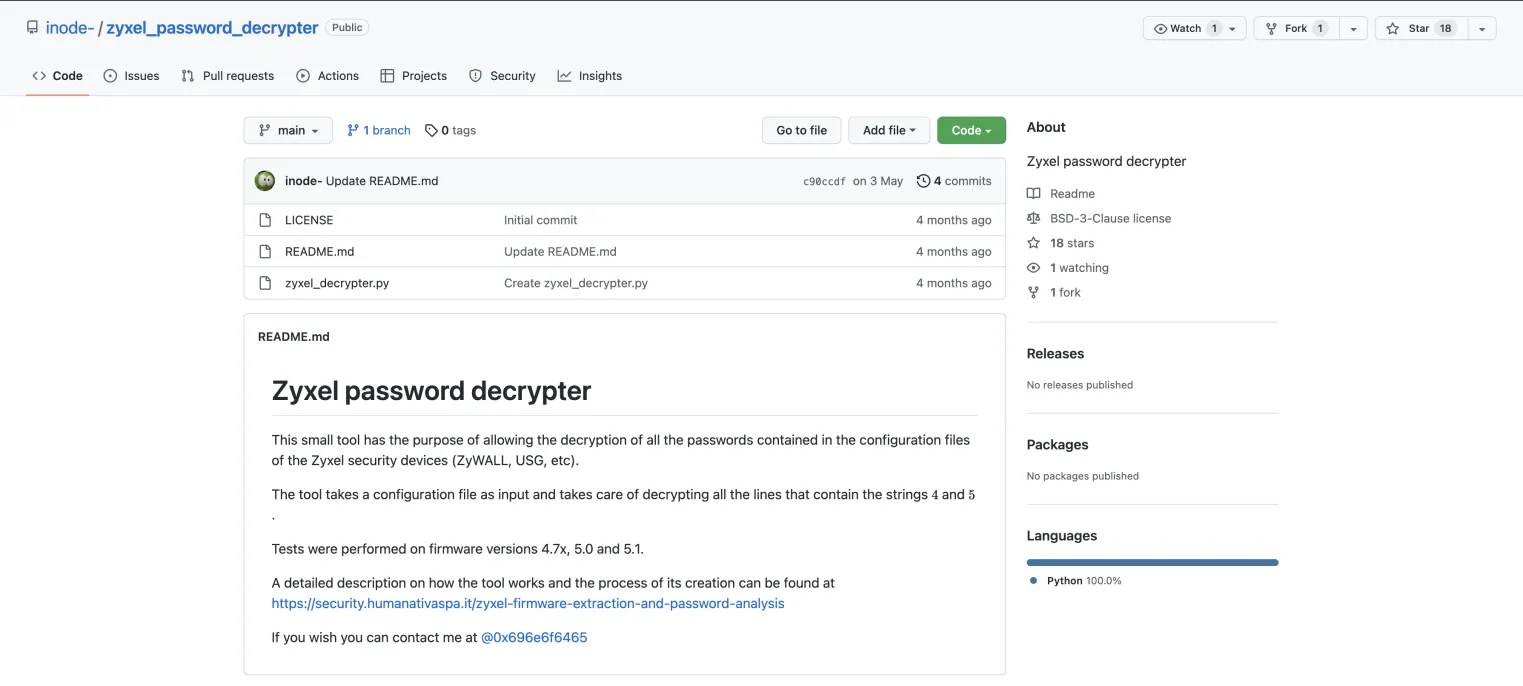This screenshot has width=1523, height=686.
Task: Click the Watch button
Action: [x=1194, y=28]
